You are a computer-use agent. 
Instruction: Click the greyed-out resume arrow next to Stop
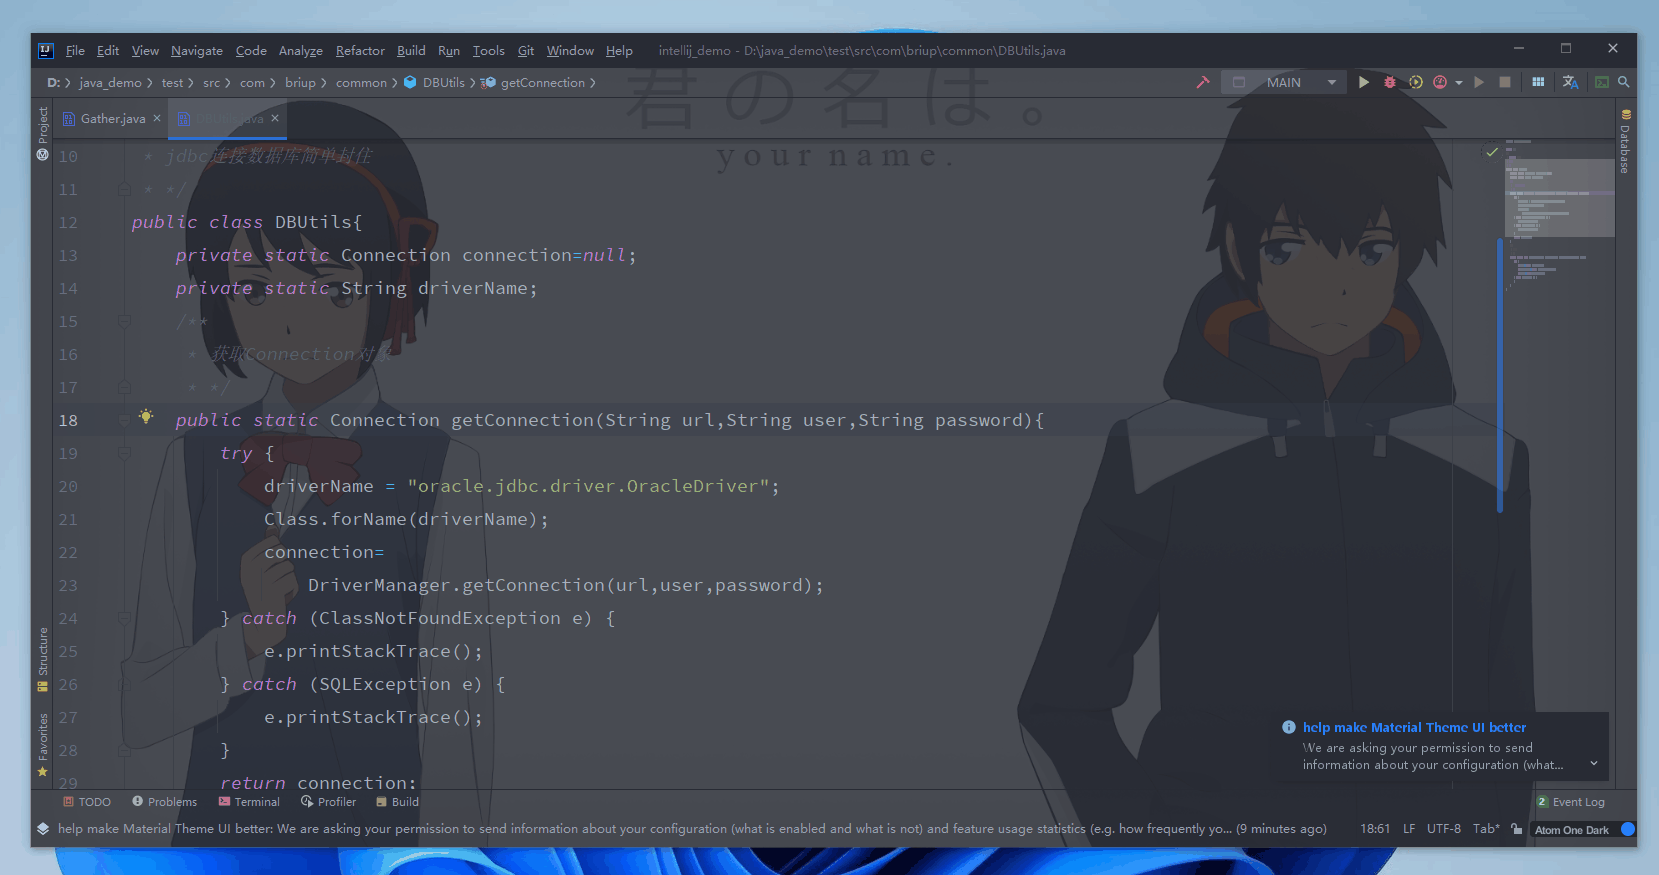tap(1479, 82)
